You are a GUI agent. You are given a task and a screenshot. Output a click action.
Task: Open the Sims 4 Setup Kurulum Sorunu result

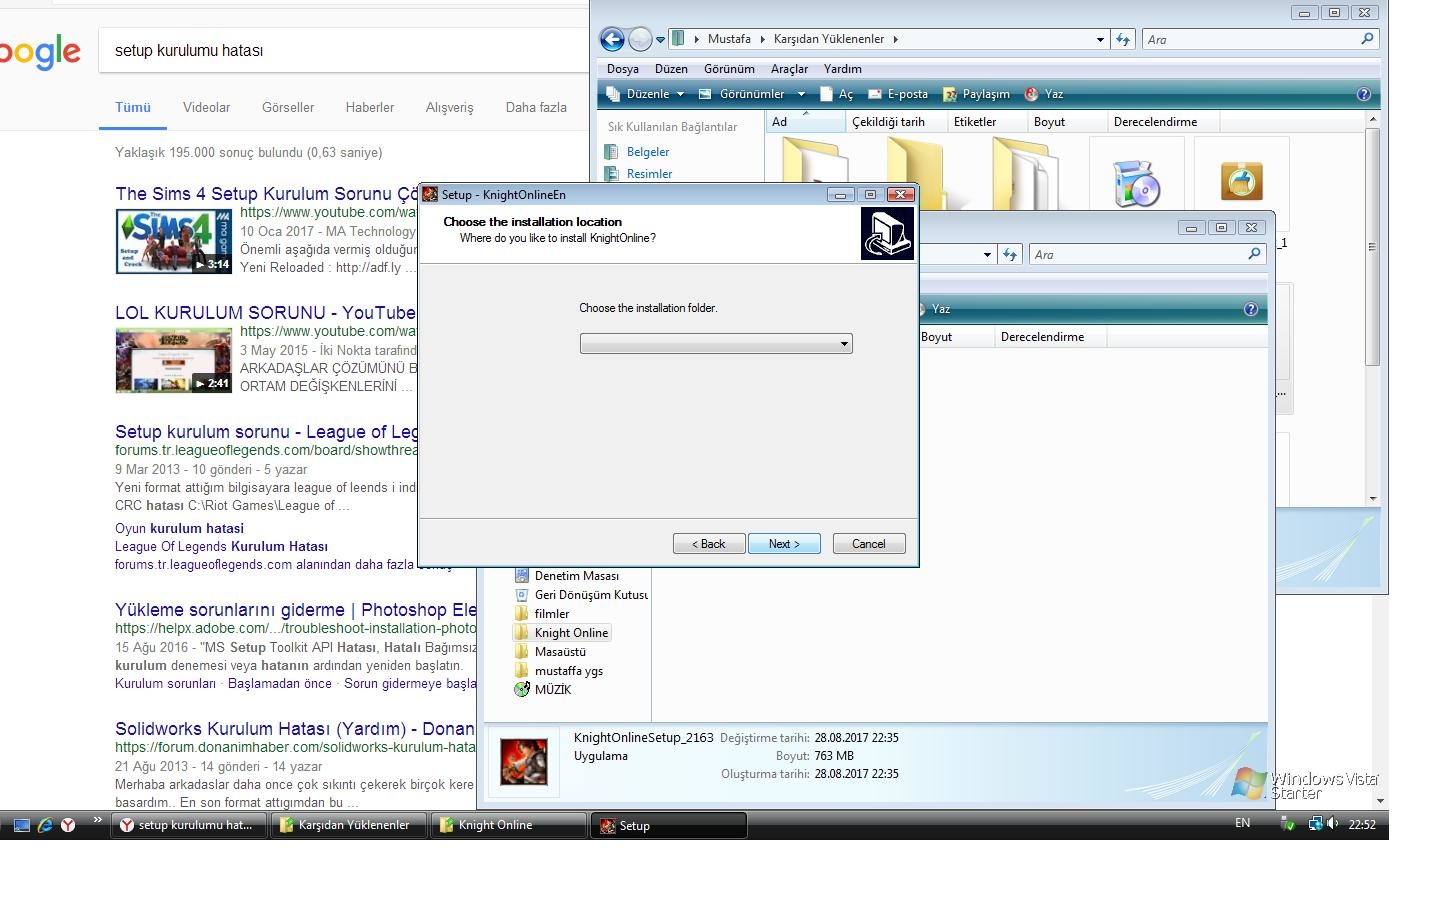click(x=267, y=194)
